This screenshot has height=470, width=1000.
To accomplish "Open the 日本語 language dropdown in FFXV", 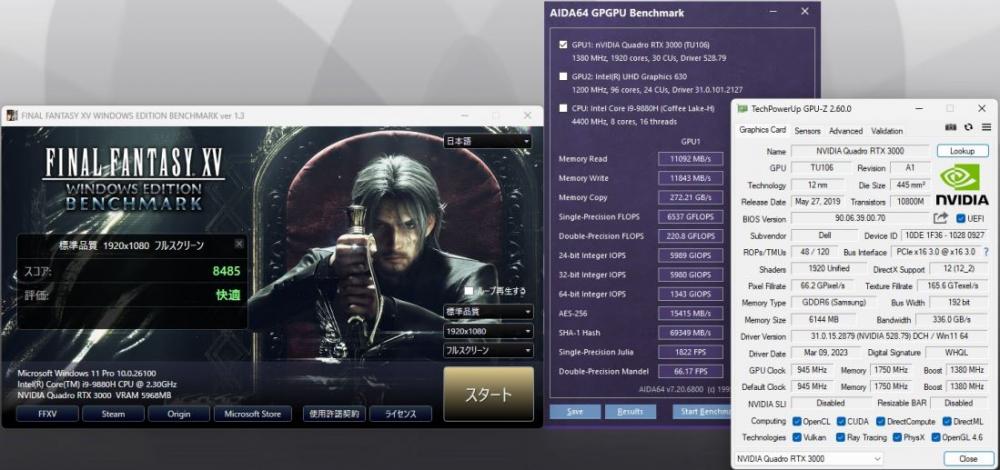I will point(488,141).
